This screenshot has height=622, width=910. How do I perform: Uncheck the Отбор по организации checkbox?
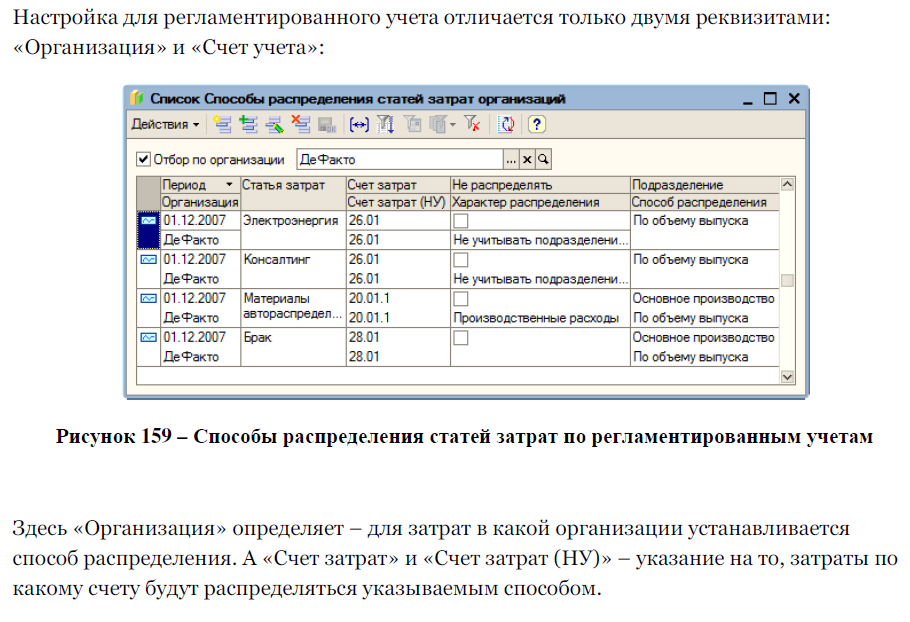pyautogui.click(x=143, y=159)
